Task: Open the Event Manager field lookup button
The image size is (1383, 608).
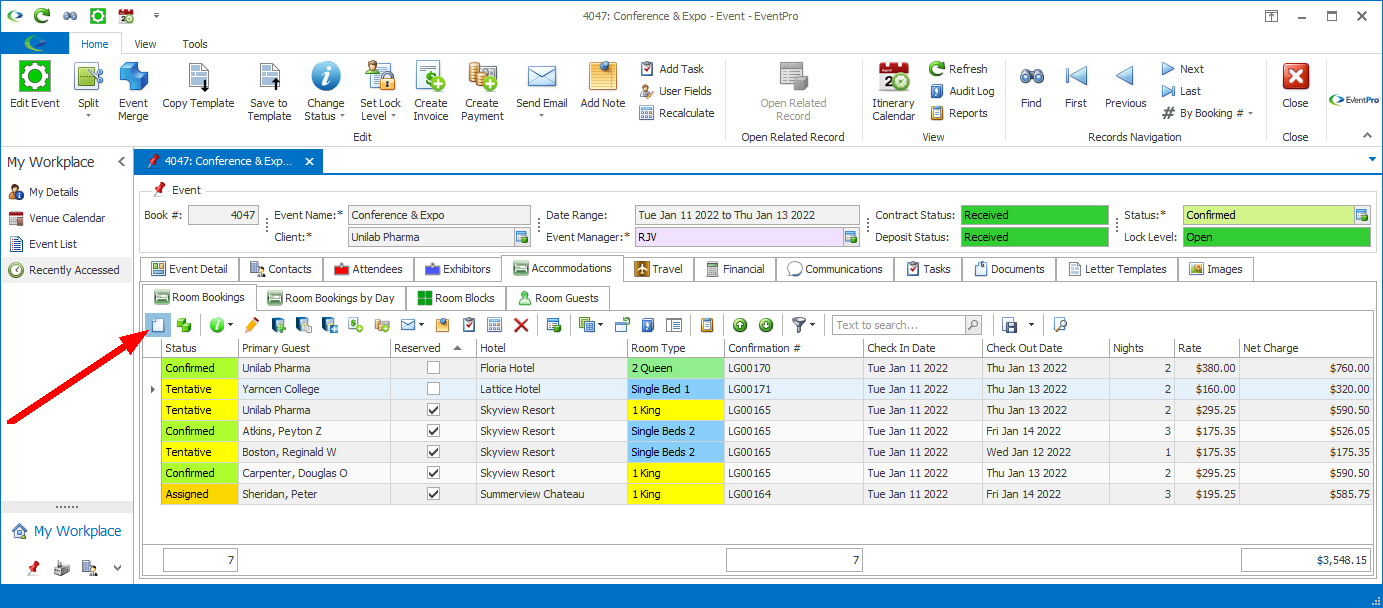Action: (x=851, y=237)
